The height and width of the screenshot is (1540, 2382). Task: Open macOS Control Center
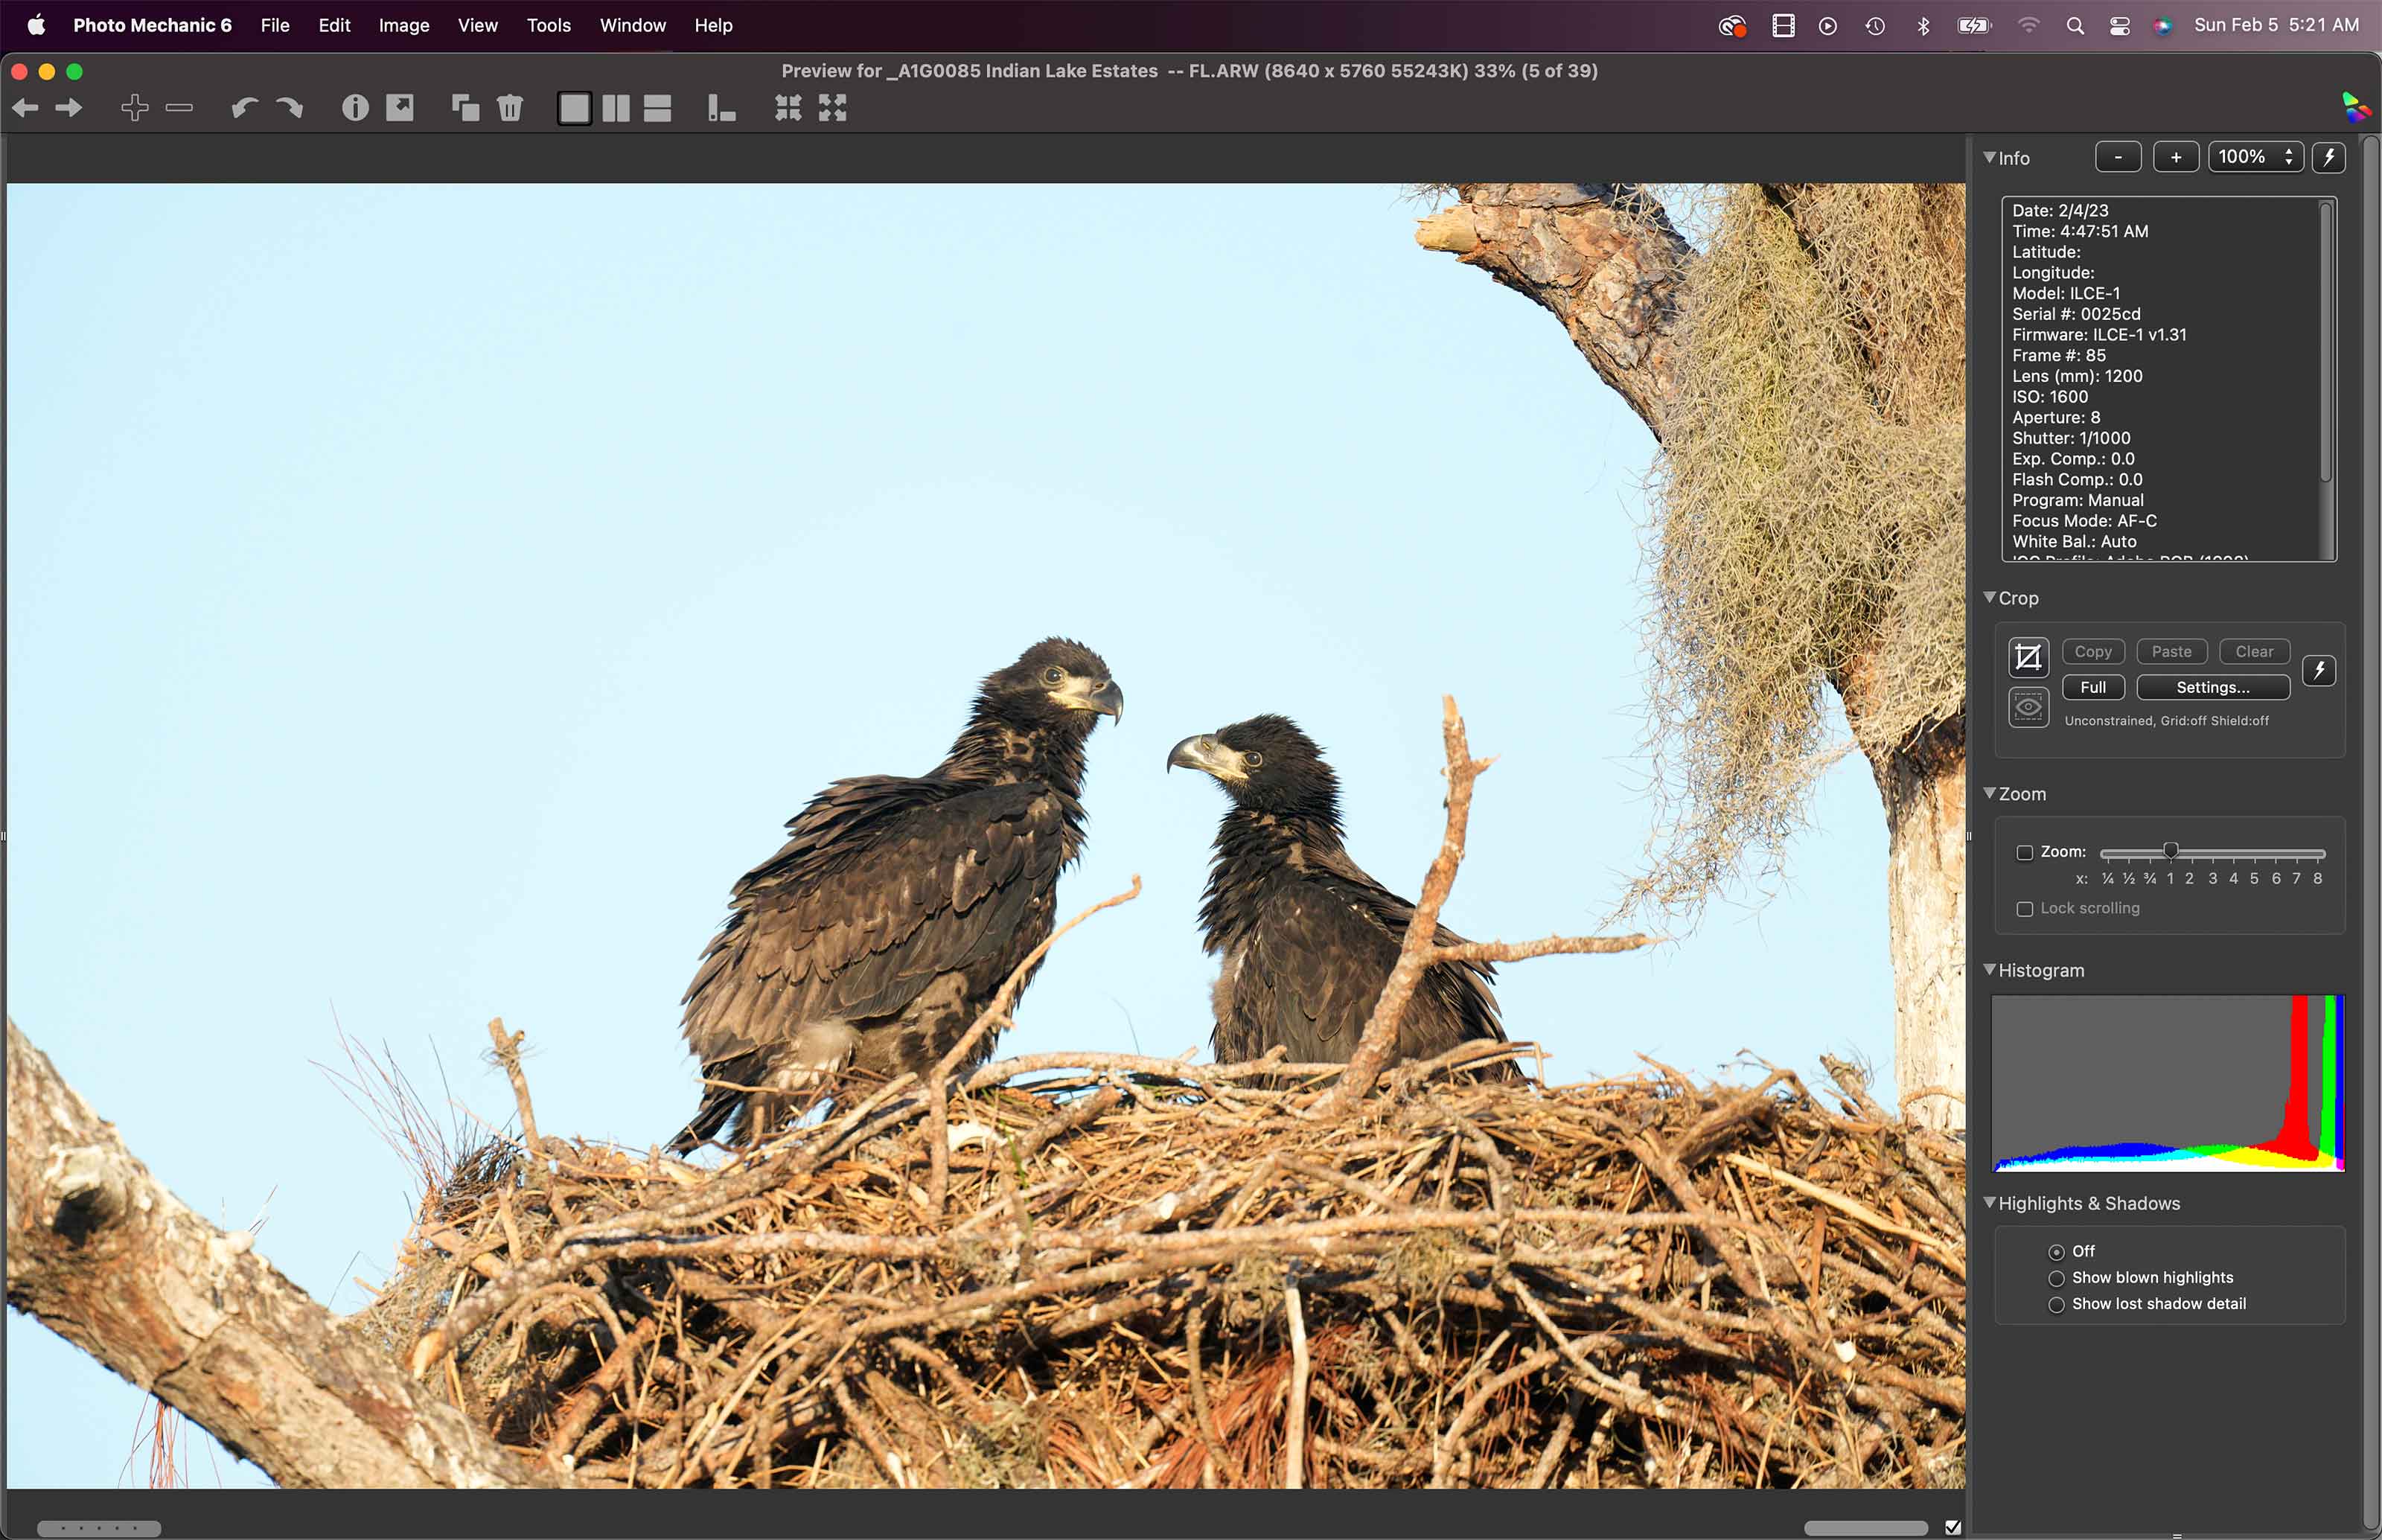coord(2119,26)
